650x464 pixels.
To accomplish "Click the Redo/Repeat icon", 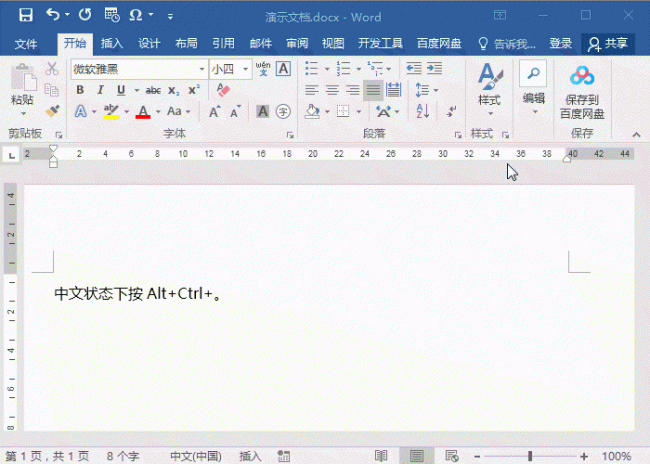I will 85,15.
